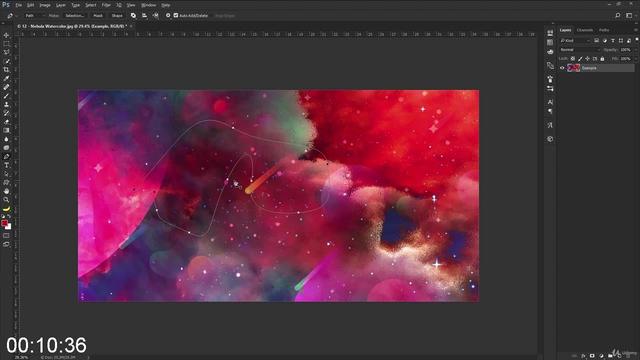The width and height of the screenshot is (640, 360).
Task: Select the Path Selection tool
Action: coord(6,174)
